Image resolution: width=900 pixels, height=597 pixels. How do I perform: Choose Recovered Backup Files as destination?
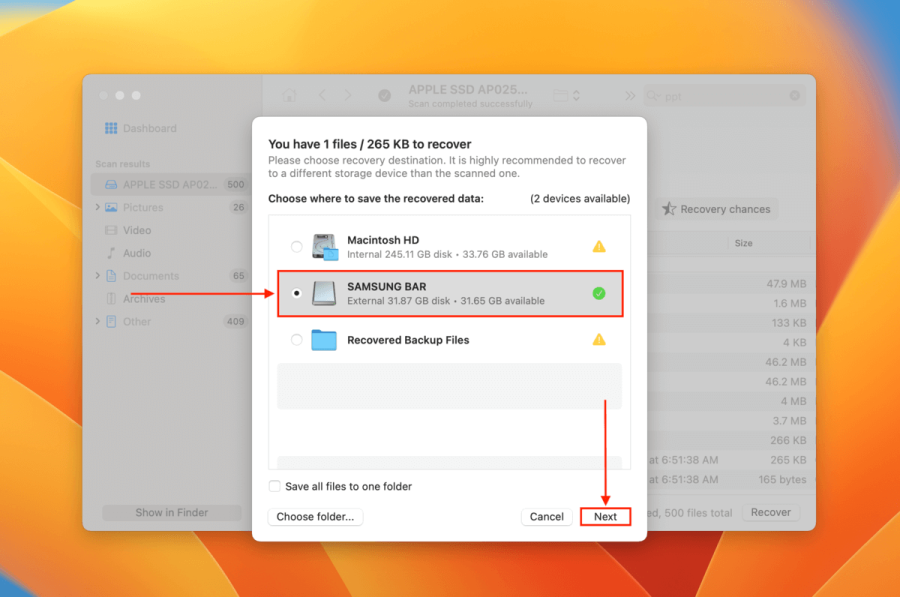[x=296, y=339]
